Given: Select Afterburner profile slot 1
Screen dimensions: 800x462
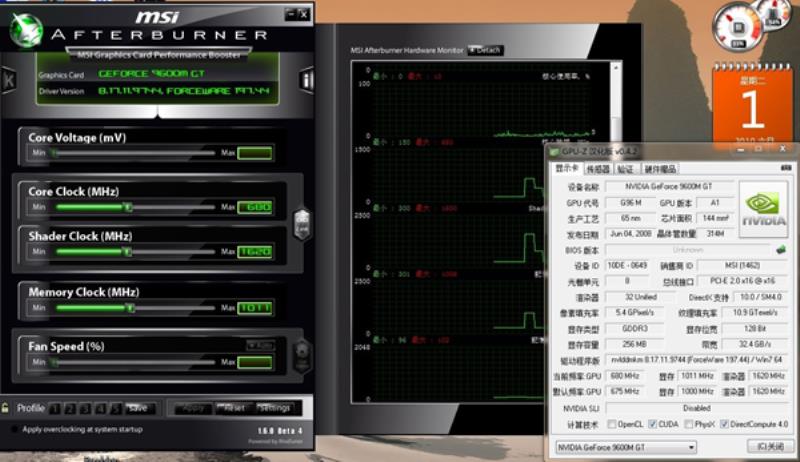Looking at the screenshot, I should point(55,408).
